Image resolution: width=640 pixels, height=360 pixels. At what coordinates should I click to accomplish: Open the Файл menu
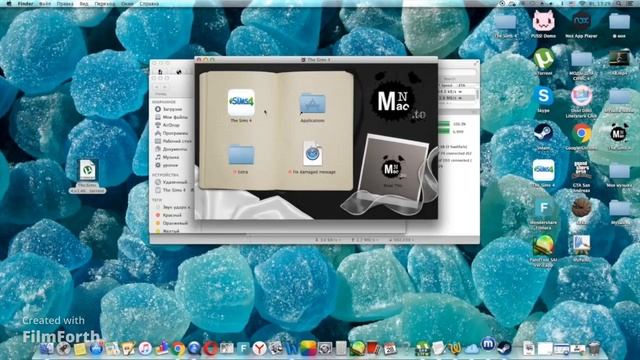[45, 4]
